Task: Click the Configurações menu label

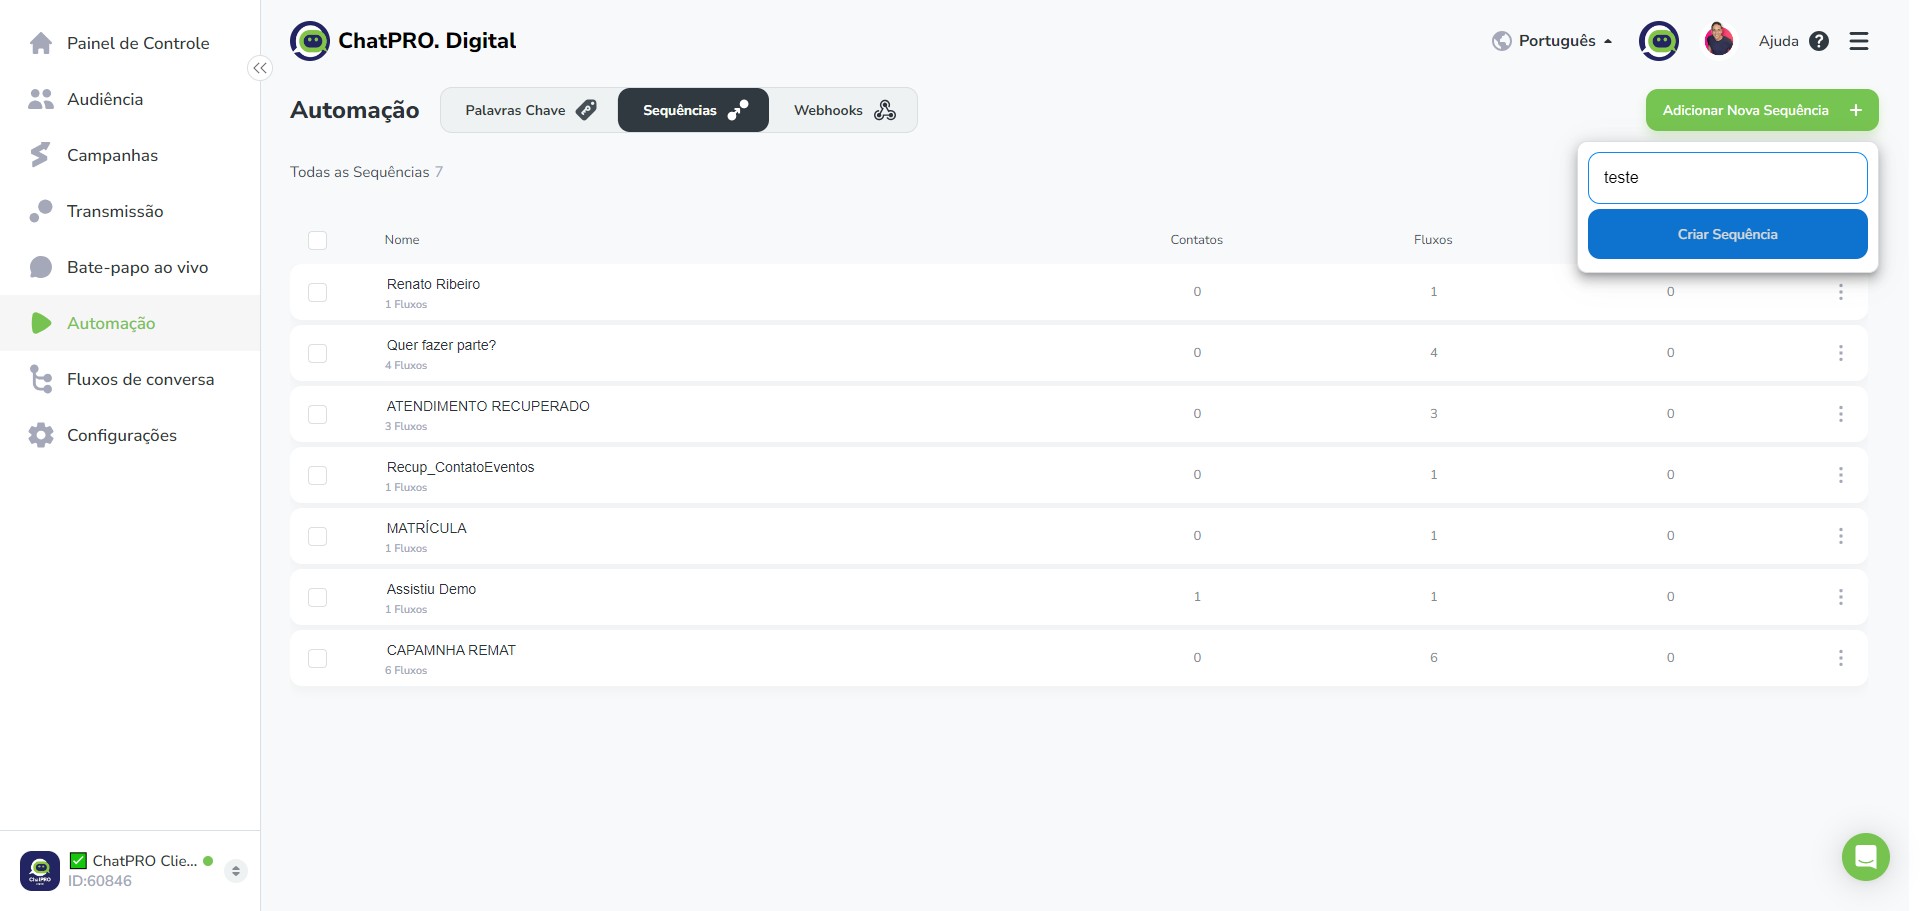Action: click(122, 435)
